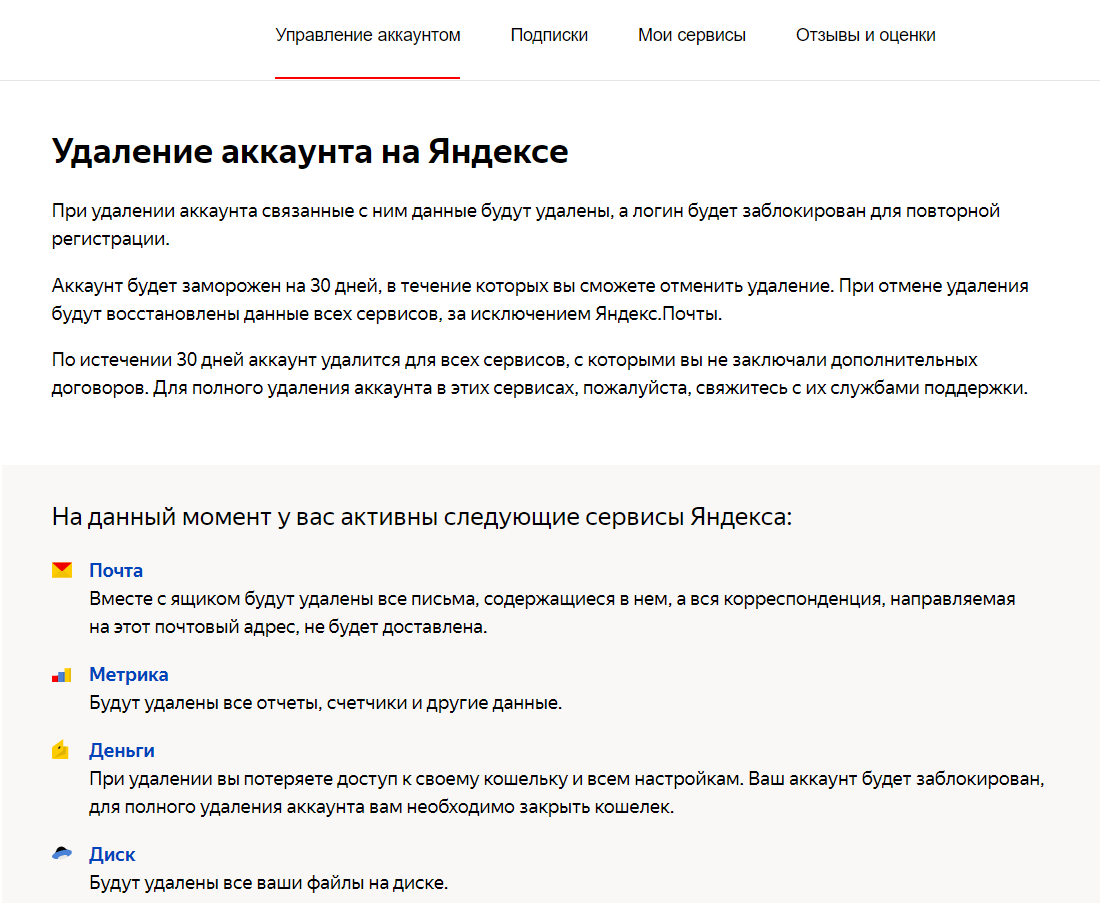Open the Метрика service link
1100x903 pixels.
pyautogui.click(x=128, y=674)
